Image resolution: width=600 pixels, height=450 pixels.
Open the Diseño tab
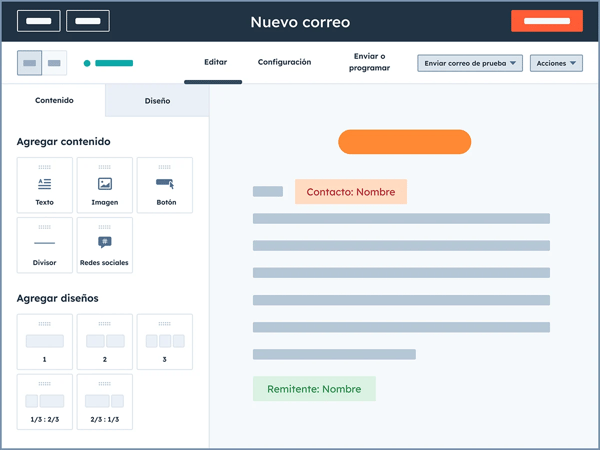(157, 101)
